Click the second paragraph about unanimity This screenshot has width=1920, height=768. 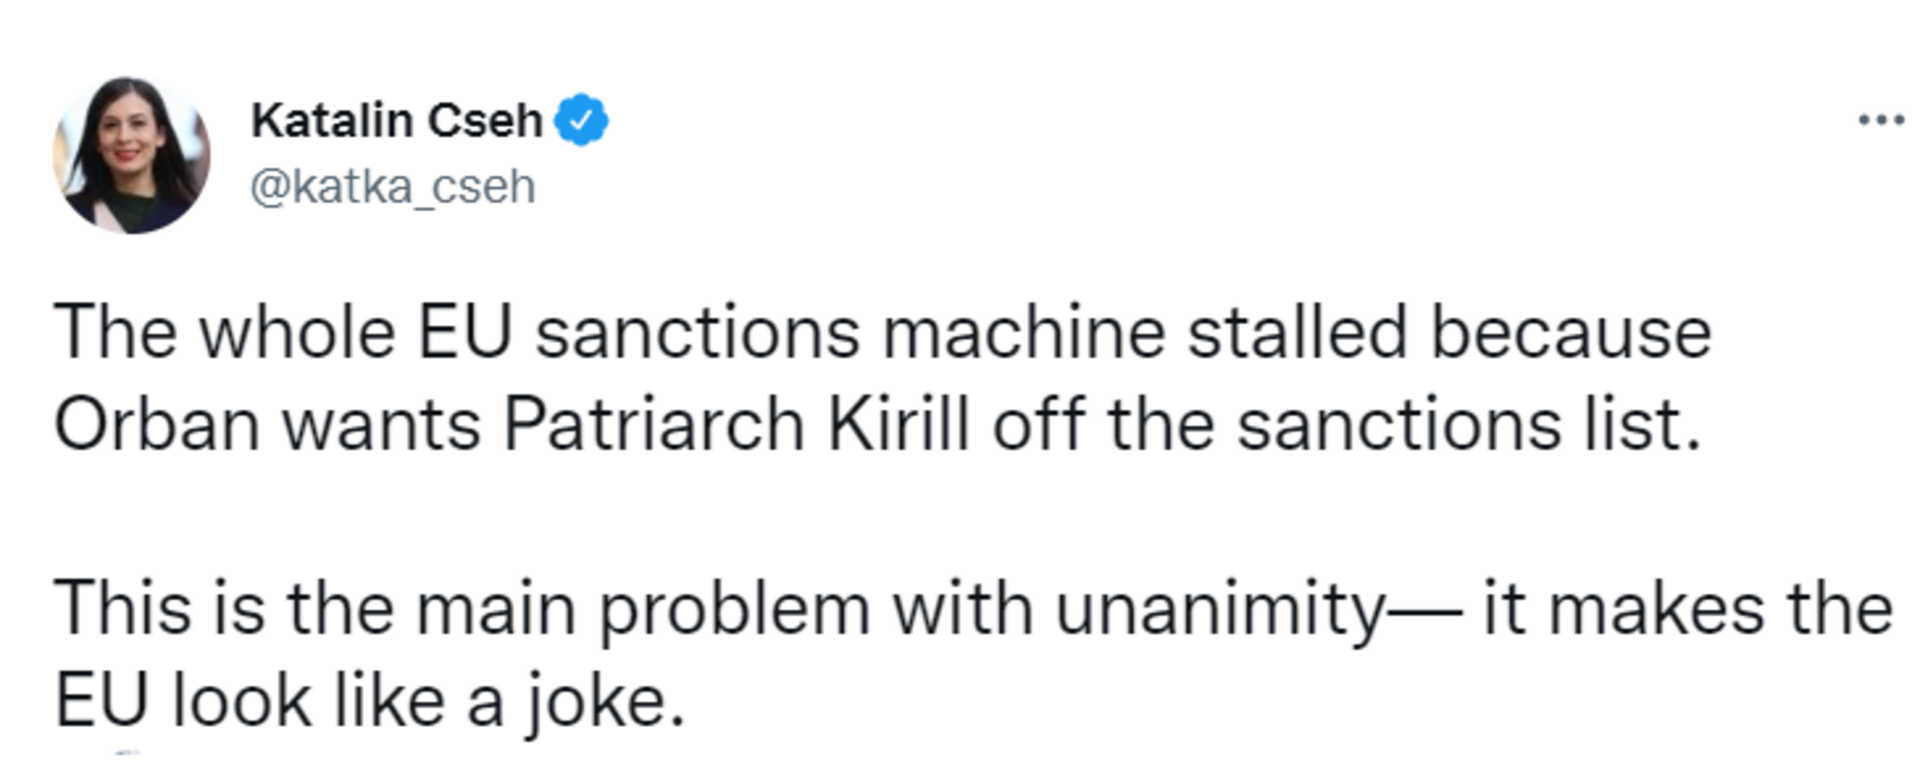pyautogui.click(x=973, y=655)
